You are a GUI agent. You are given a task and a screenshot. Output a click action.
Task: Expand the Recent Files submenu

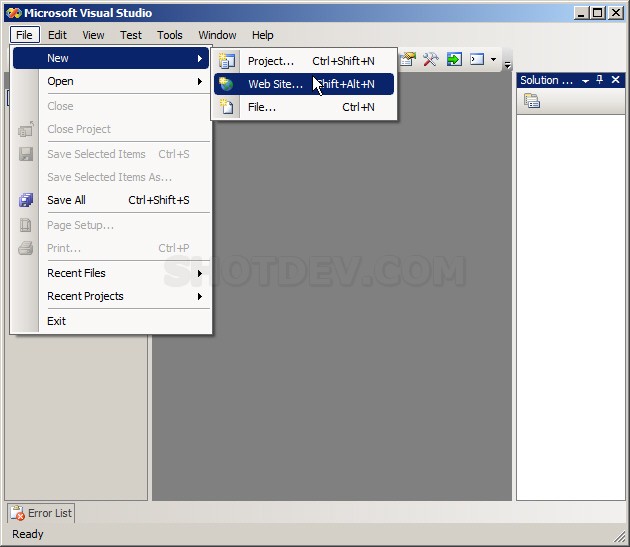(111, 273)
